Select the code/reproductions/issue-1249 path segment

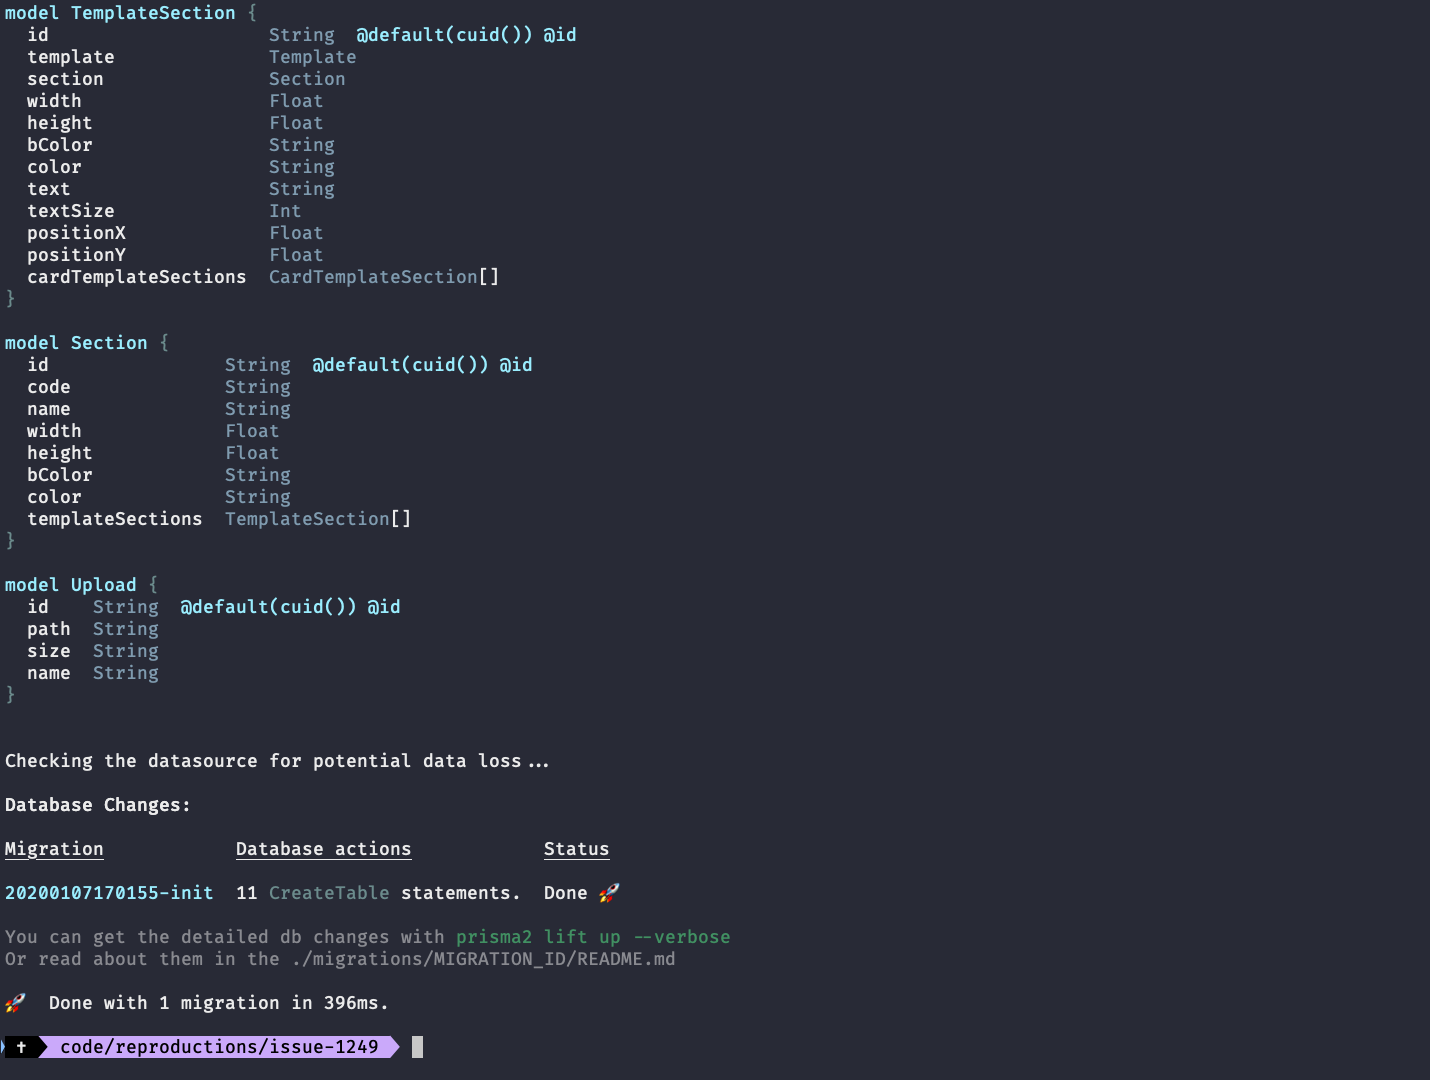pyautogui.click(x=220, y=1047)
